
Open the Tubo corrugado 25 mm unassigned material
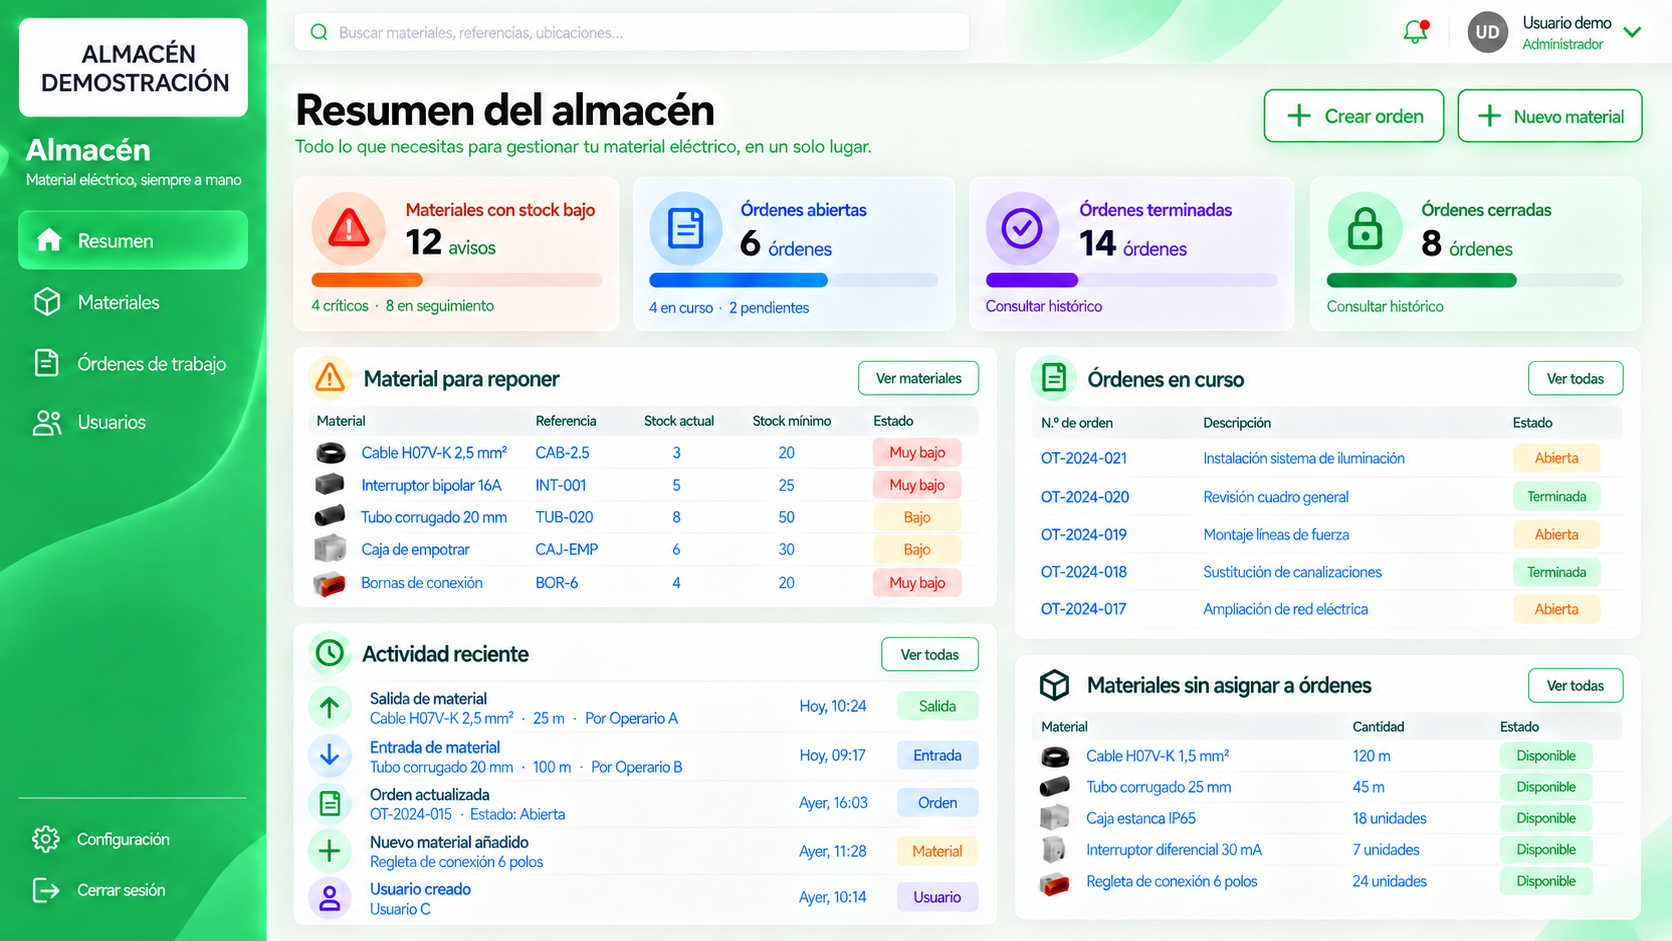tap(1158, 787)
